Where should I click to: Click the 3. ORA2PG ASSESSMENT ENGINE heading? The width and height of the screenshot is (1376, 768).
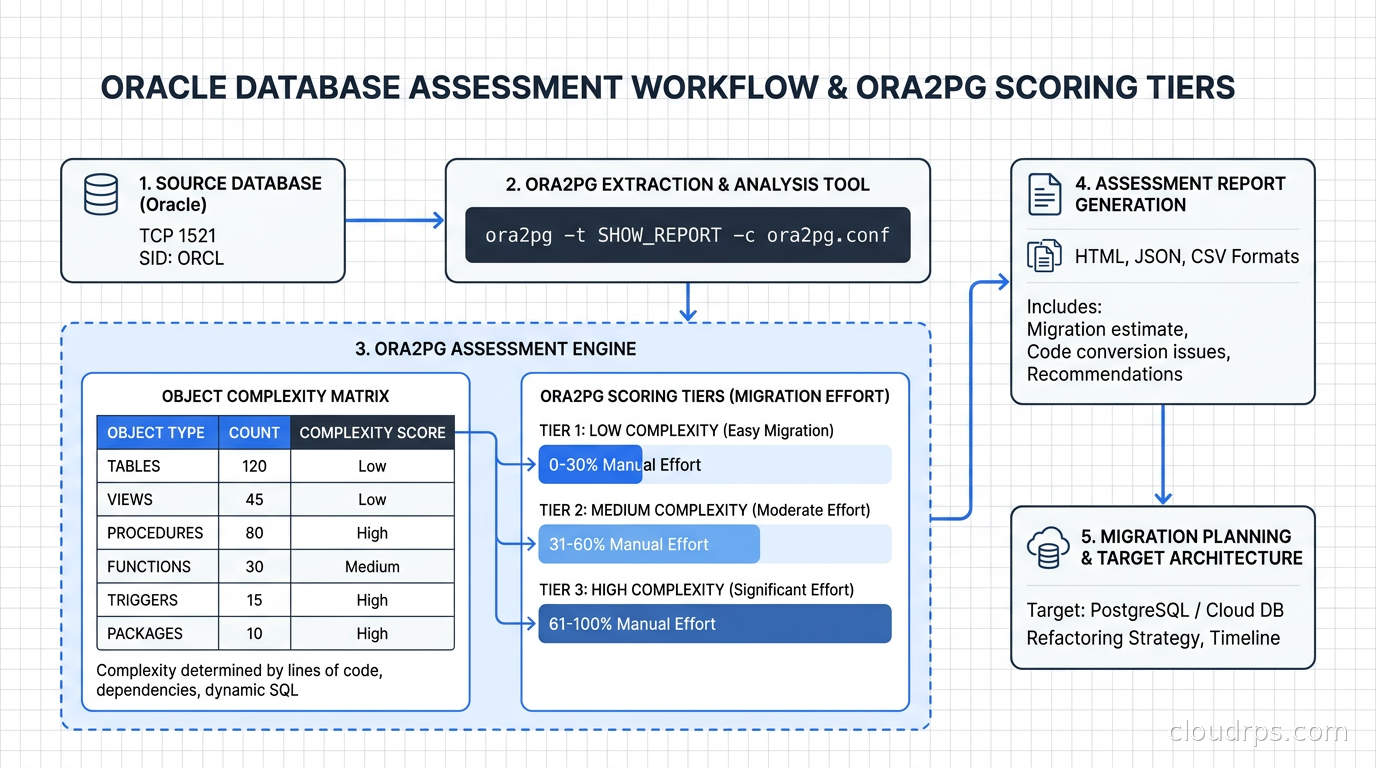pos(496,349)
